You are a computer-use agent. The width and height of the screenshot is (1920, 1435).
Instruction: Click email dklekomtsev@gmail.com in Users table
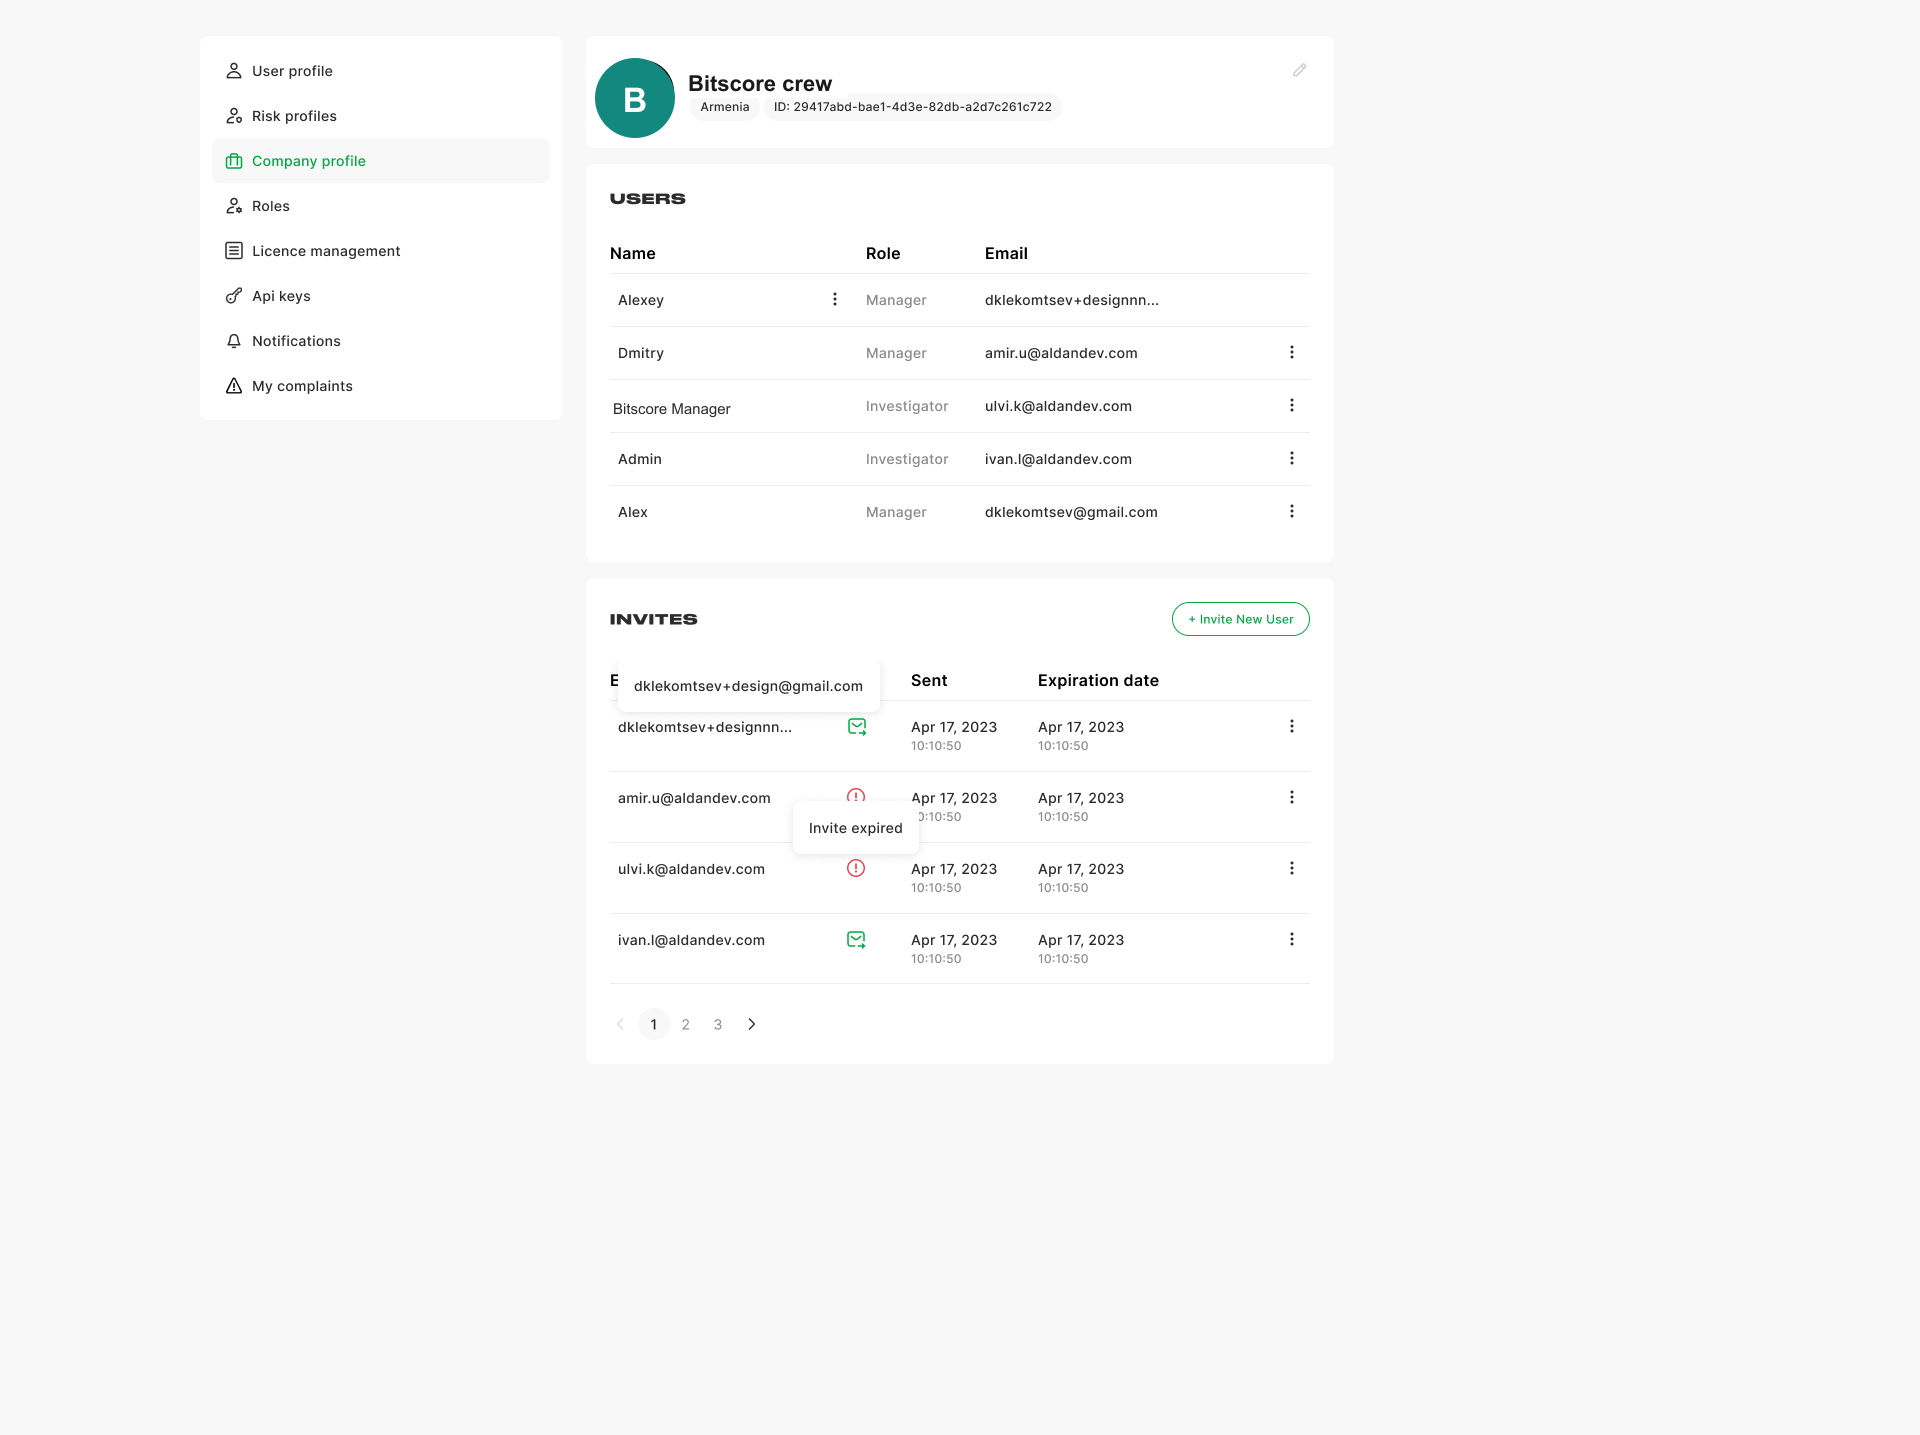coord(1071,512)
